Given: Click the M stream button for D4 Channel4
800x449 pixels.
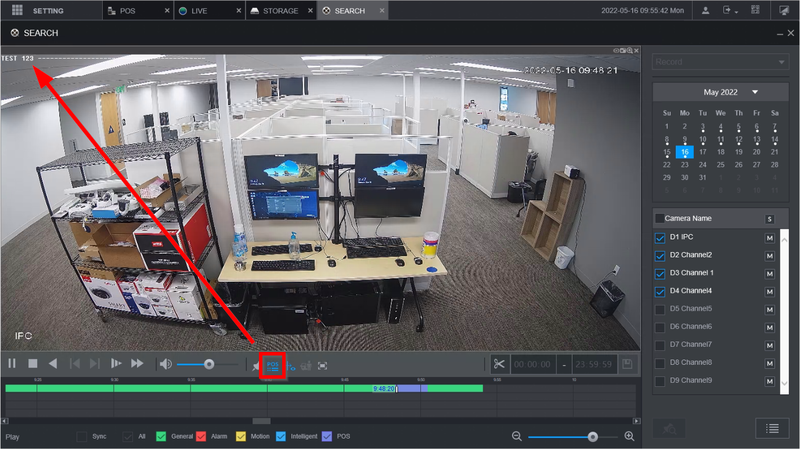Looking at the screenshot, I should [770, 291].
